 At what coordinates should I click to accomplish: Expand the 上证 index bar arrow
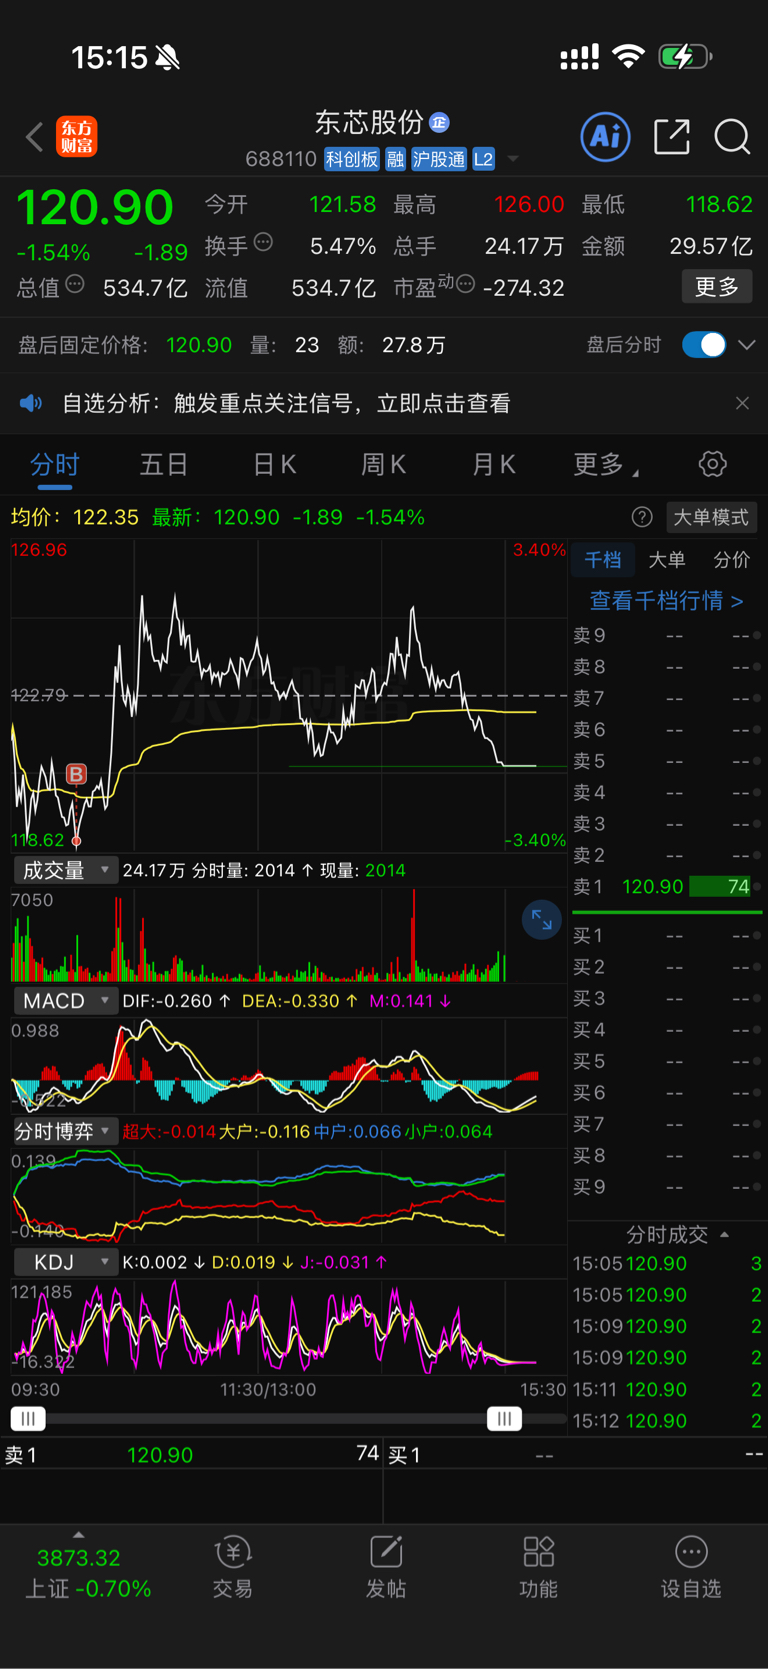click(79, 1535)
